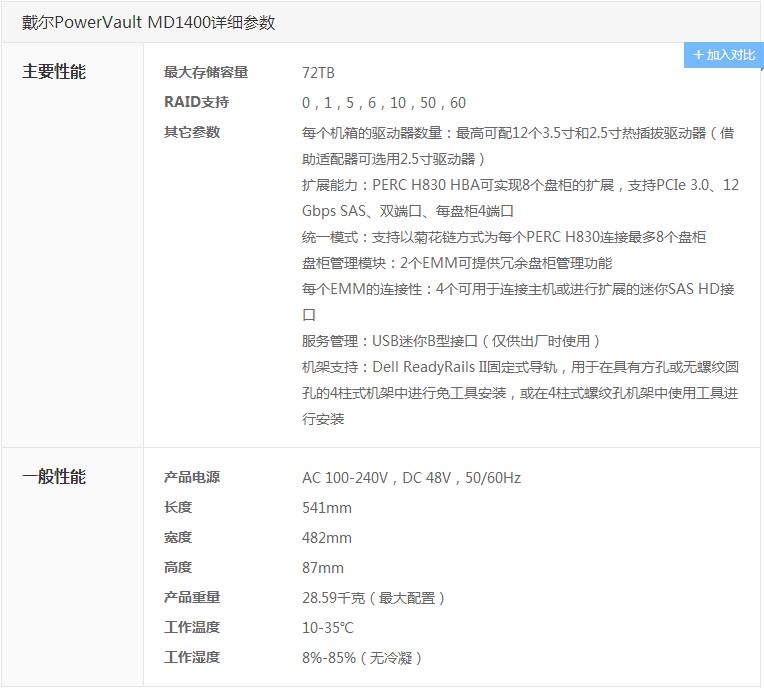
Task: Click the 其它参数 label
Action: [192, 132]
